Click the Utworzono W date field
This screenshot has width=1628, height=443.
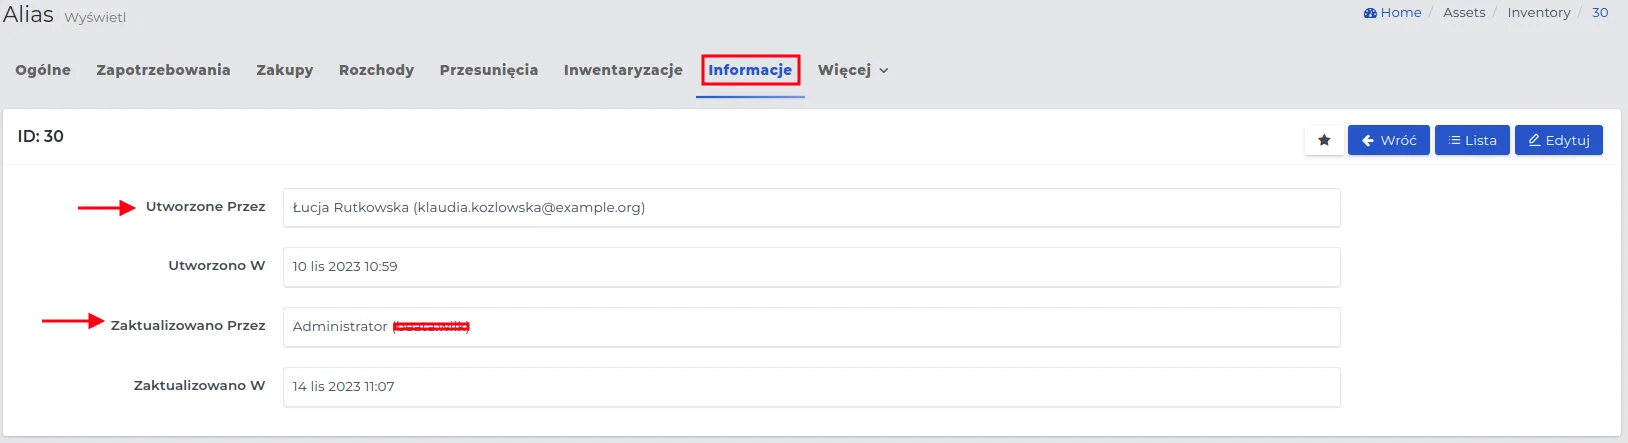pos(811,267)
